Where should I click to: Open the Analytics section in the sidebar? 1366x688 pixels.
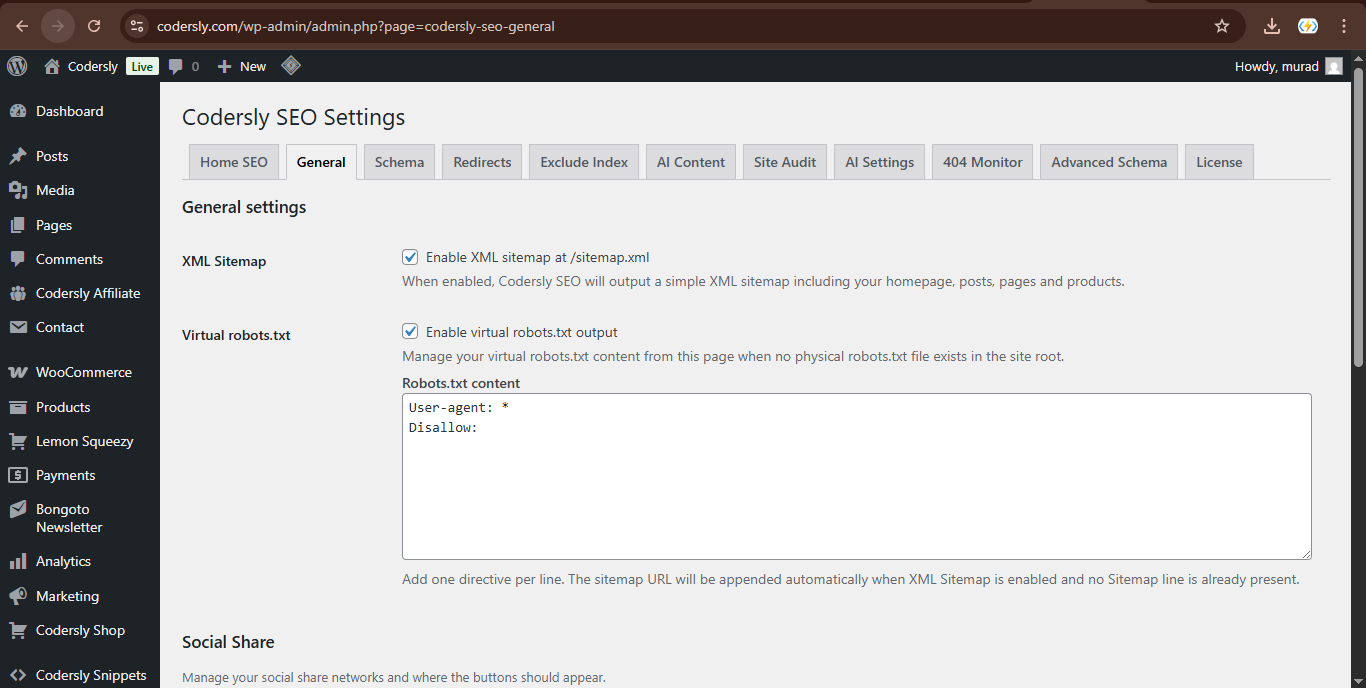(62, 561)
